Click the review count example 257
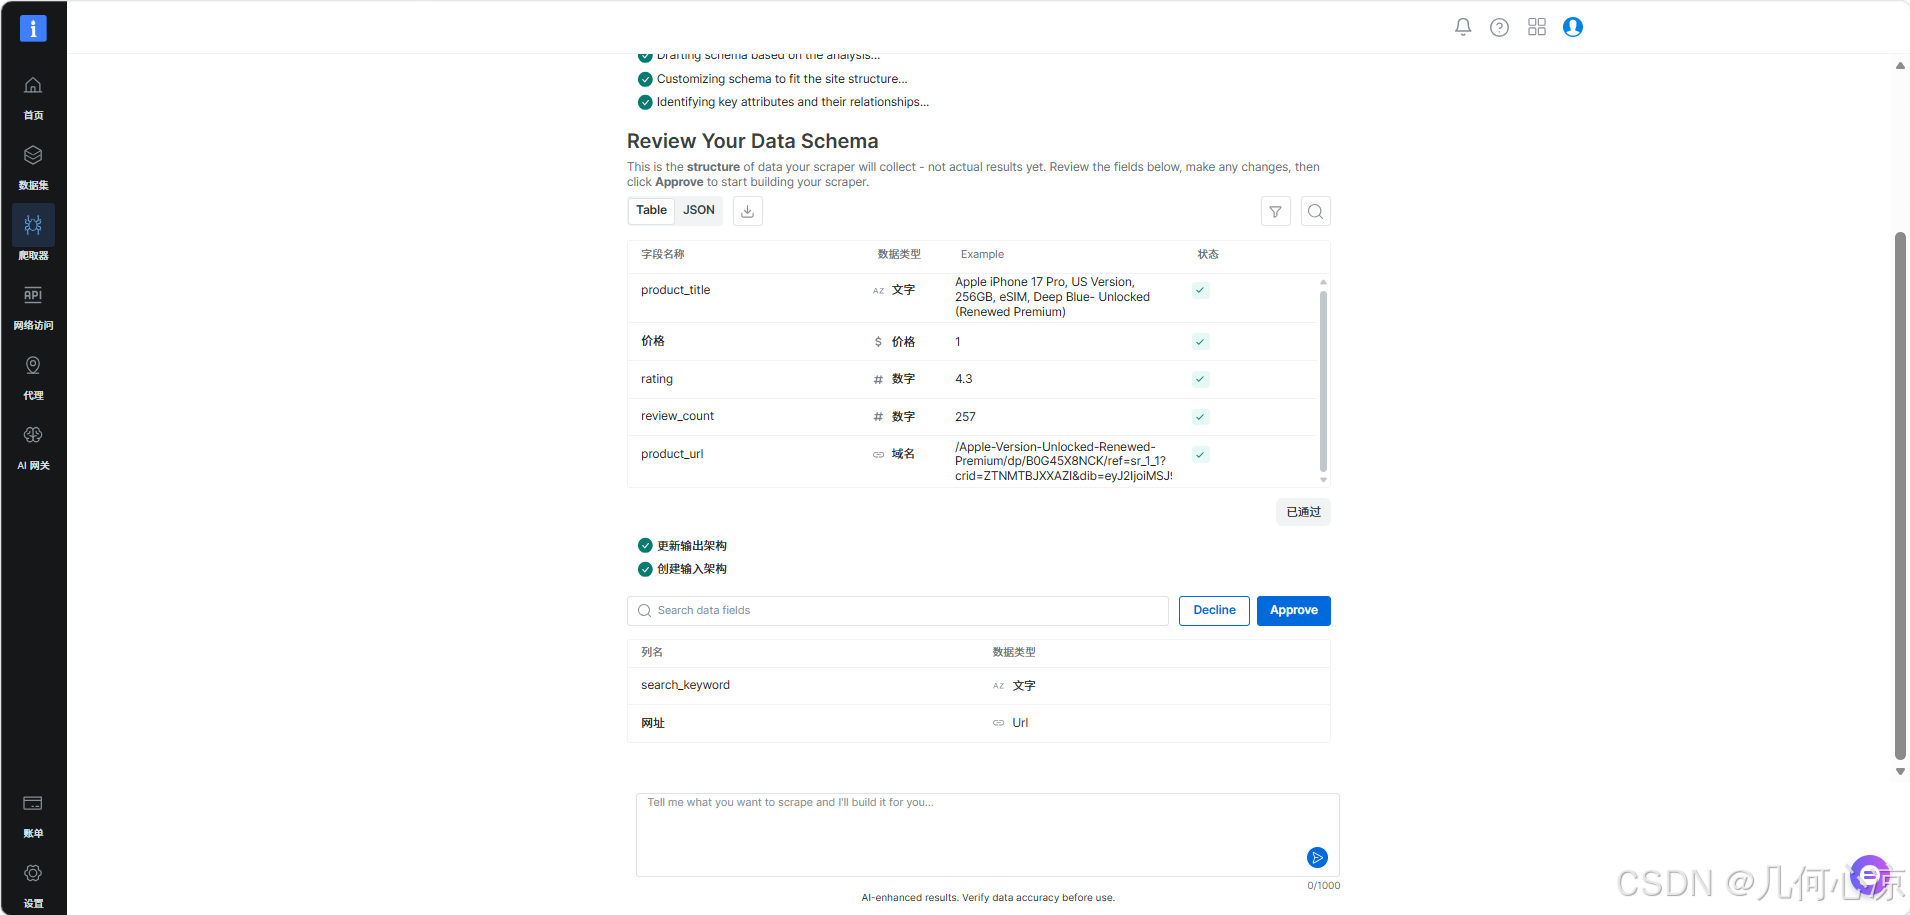Image resolution: width=1910 pixels, height=915 pixels. (x=965, y=417)
